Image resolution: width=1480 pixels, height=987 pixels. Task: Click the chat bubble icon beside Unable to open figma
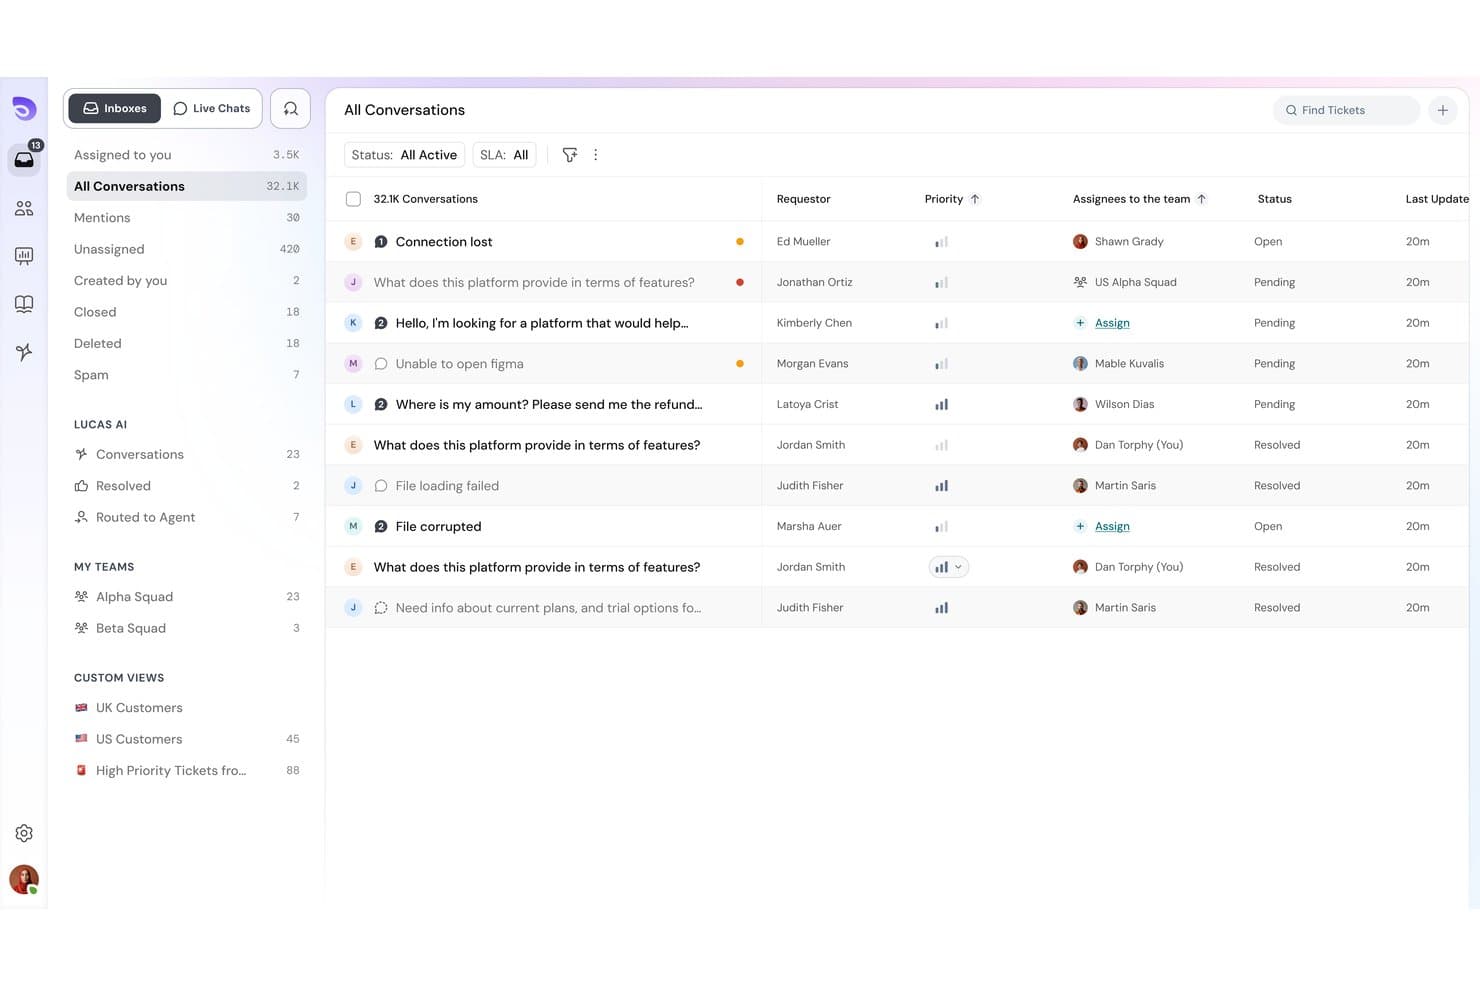coord(381,364)
